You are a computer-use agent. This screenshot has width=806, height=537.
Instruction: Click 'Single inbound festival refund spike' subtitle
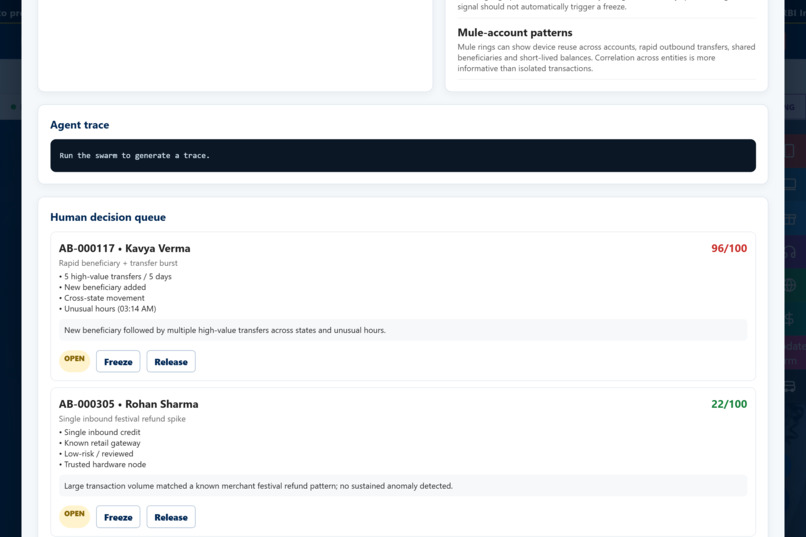[122, 419]
